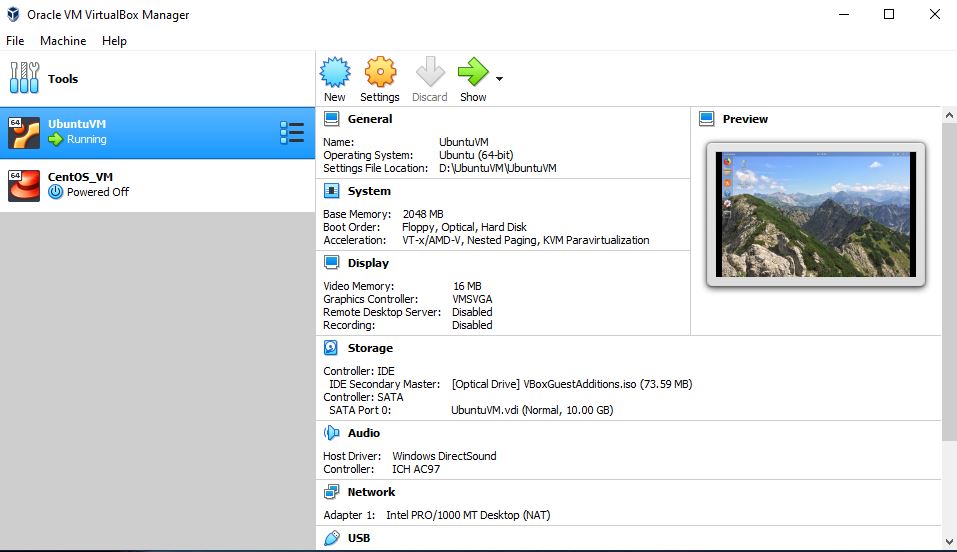Select the UbuntuVM machine name

pyautogui.click(x=77, y=124)
